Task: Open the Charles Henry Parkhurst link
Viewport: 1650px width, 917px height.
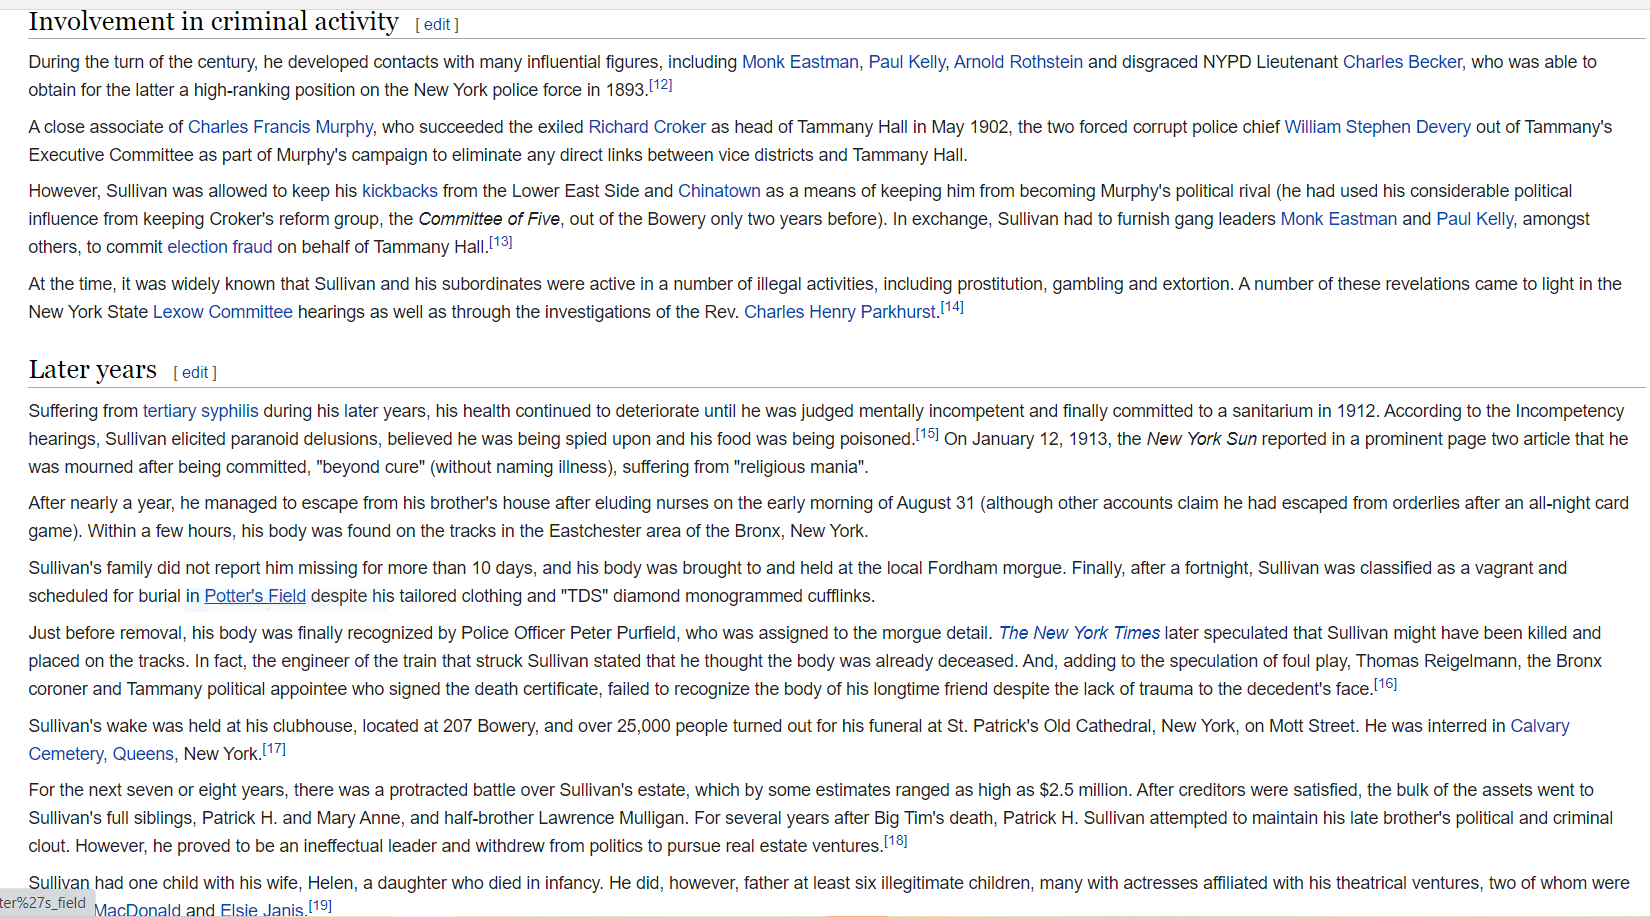Action: pos(839,312)
